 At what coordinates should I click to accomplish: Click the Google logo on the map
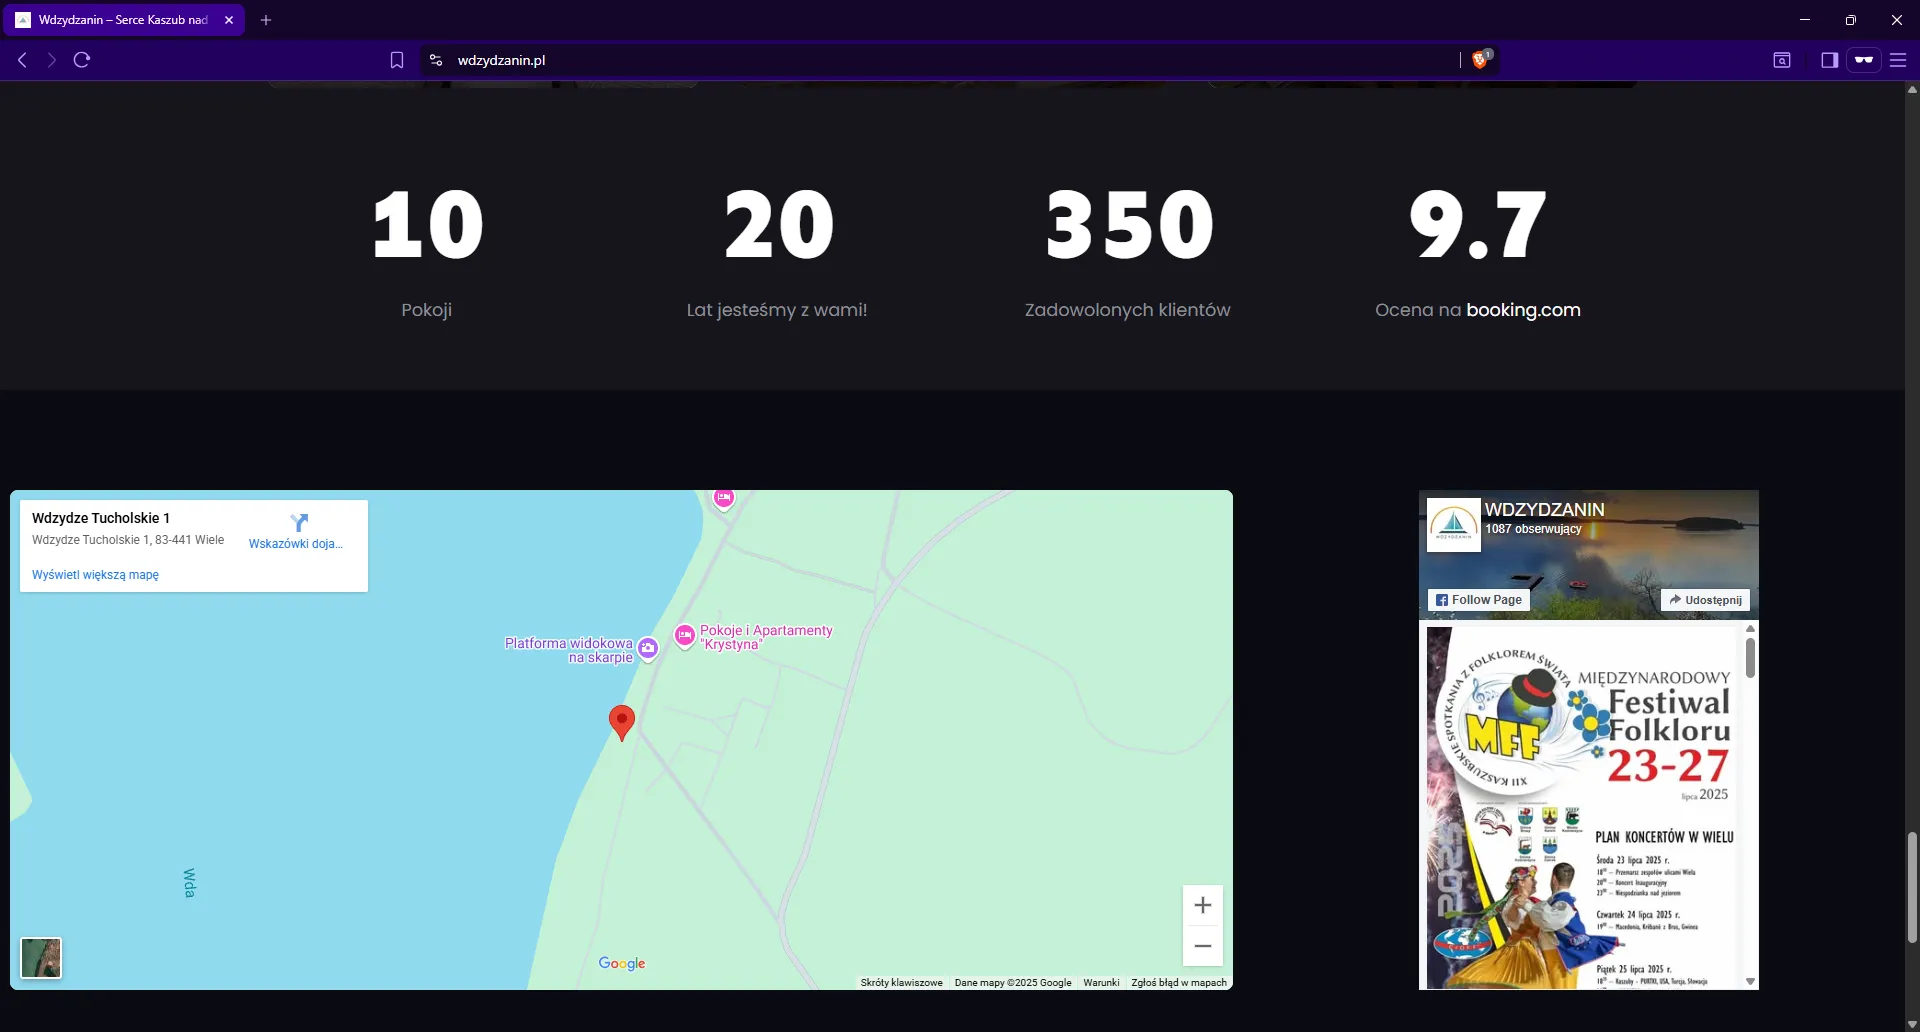(x=622, y=963)
